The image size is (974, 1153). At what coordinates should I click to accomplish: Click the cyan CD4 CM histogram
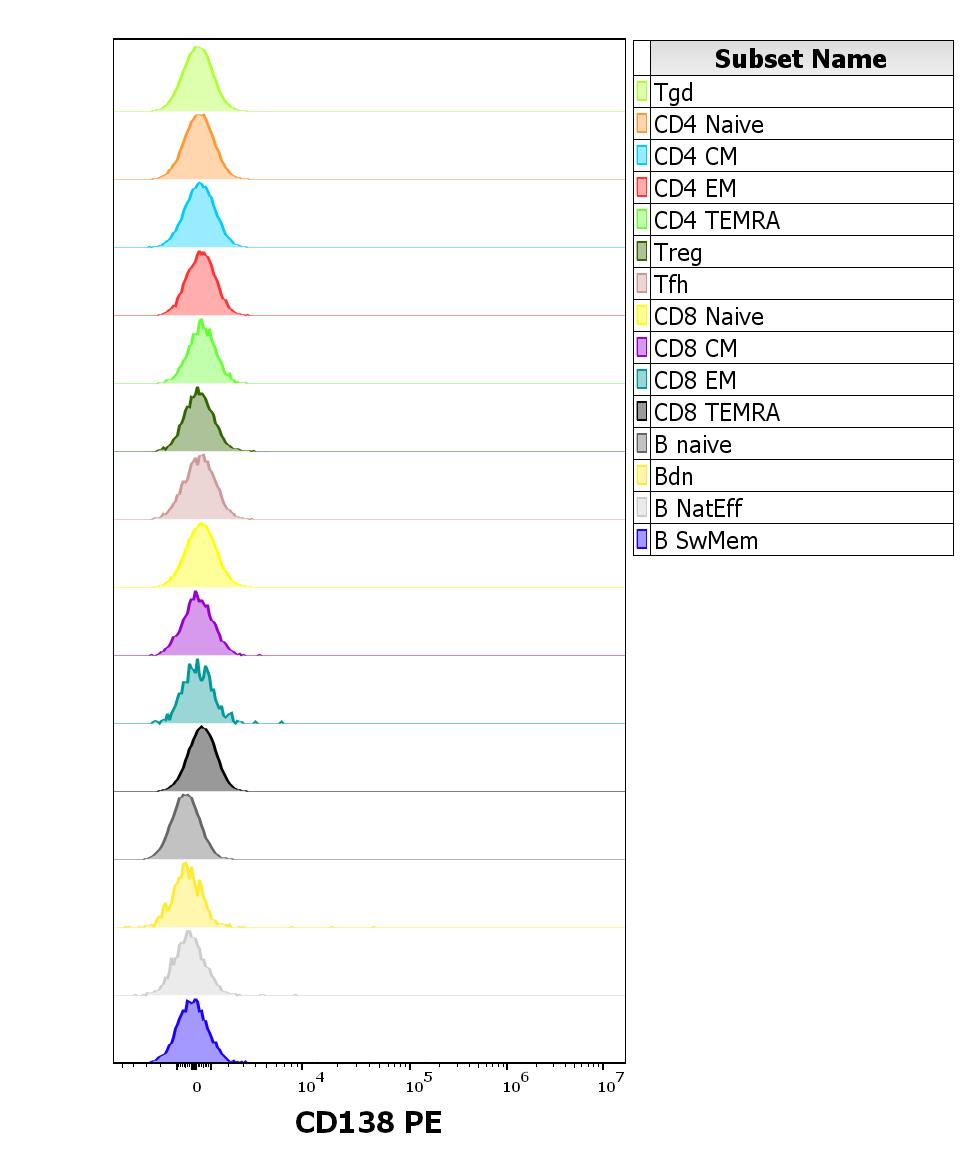click(199, 219)
